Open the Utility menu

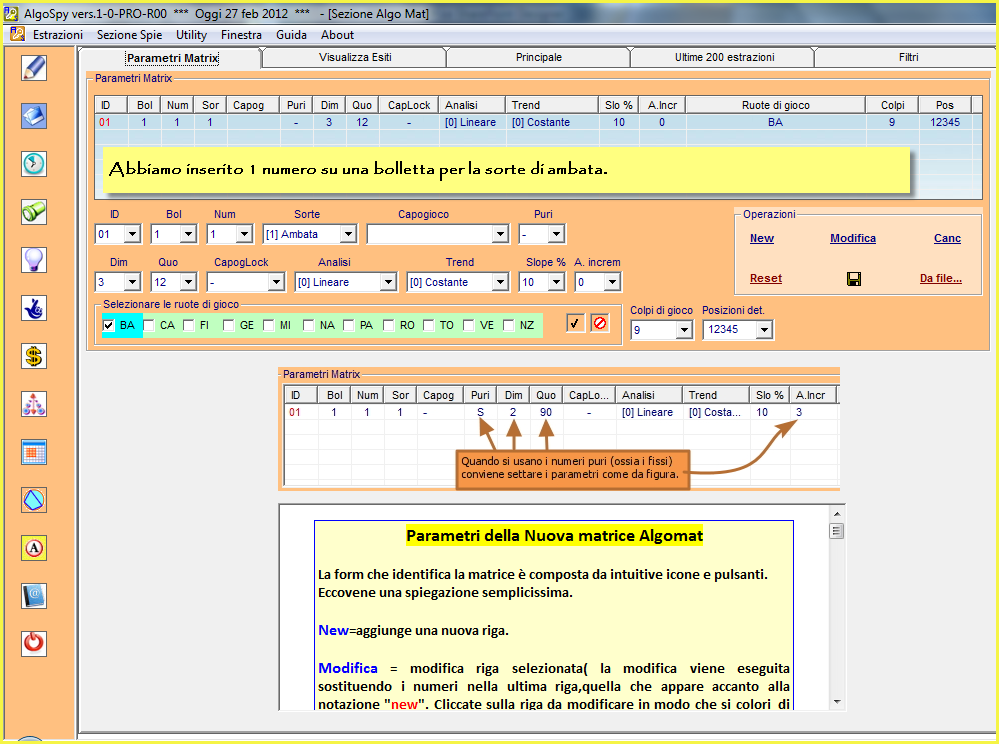point(191,35)
